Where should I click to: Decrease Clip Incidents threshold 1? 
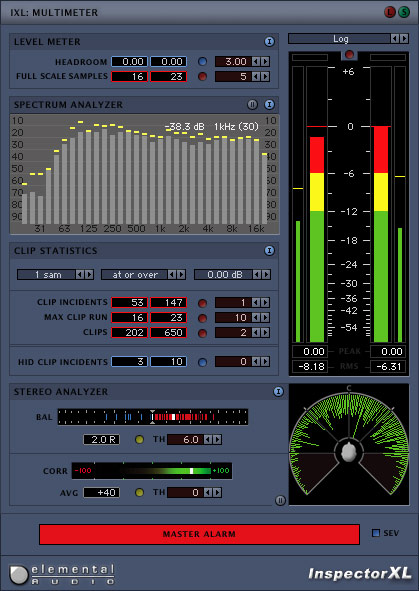(256, 303)
